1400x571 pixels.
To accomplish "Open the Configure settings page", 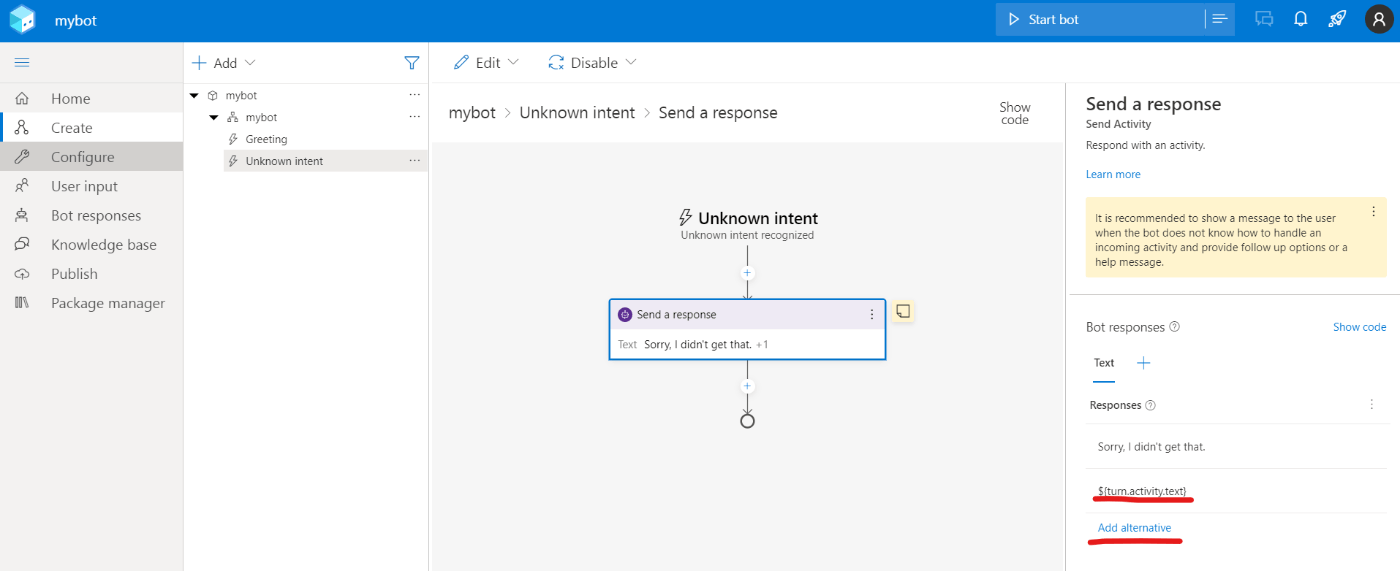I will point(82,156).
